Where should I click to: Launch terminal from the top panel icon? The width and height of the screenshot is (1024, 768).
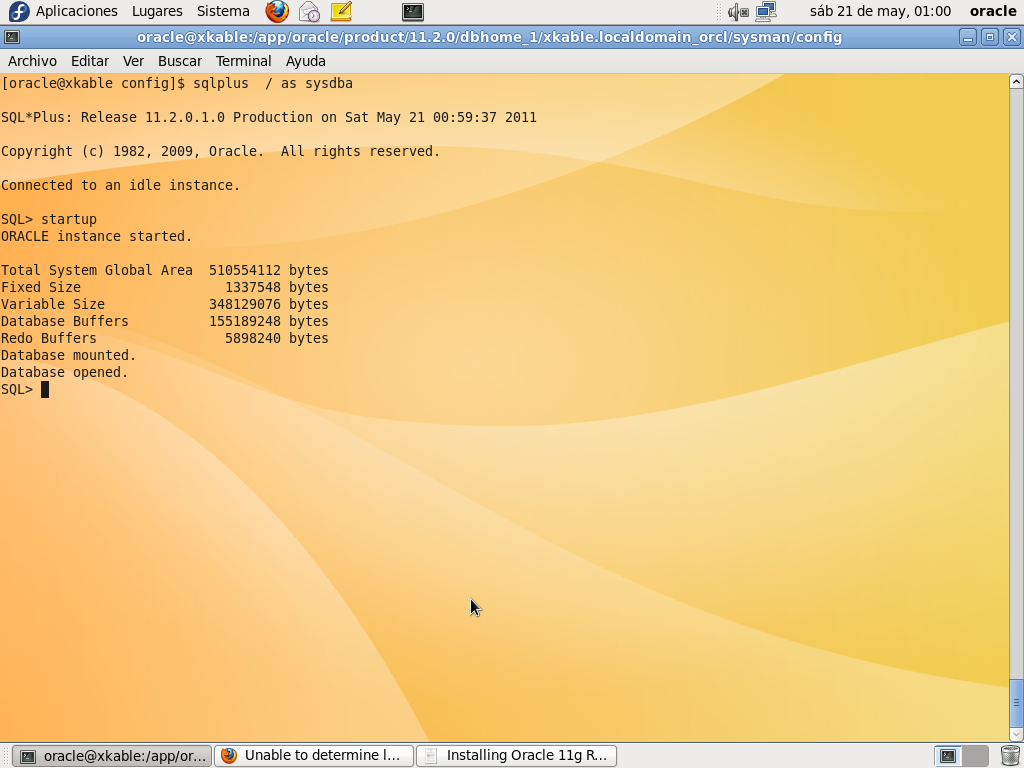pyautogui.click(x=413, y=11)
